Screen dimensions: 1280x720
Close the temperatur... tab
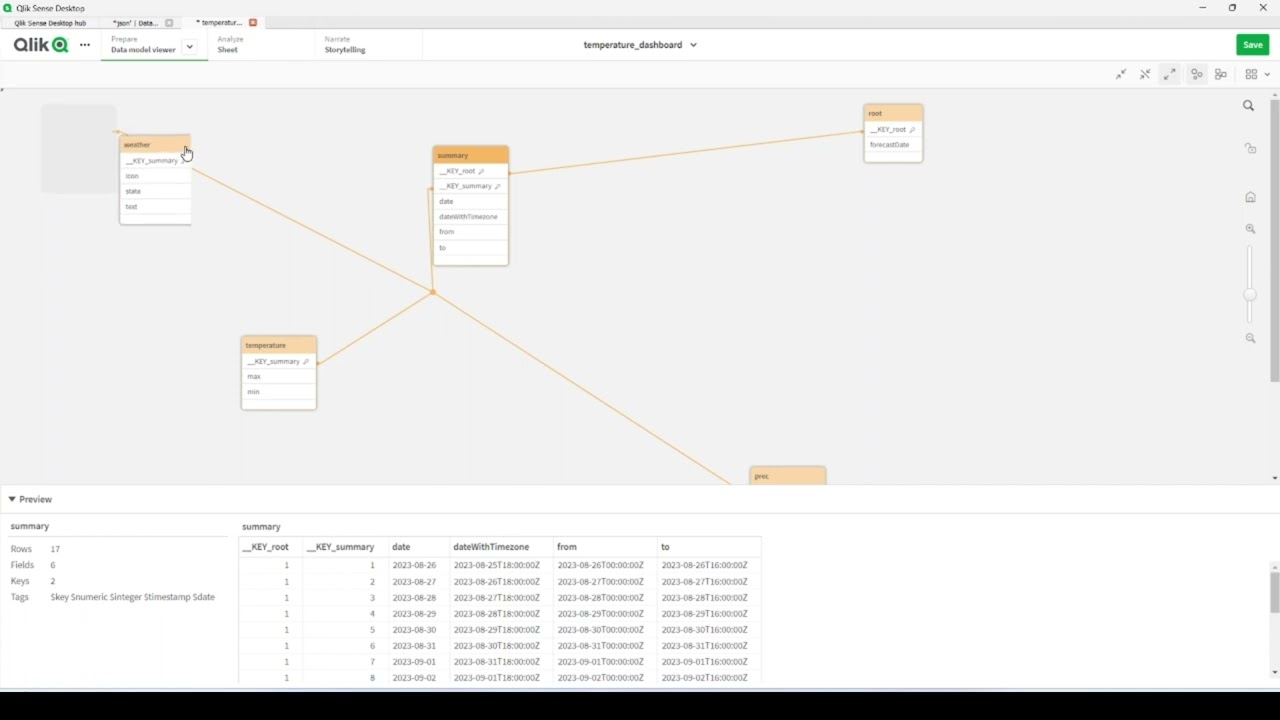pyautogui.click(x=253, y=22)
